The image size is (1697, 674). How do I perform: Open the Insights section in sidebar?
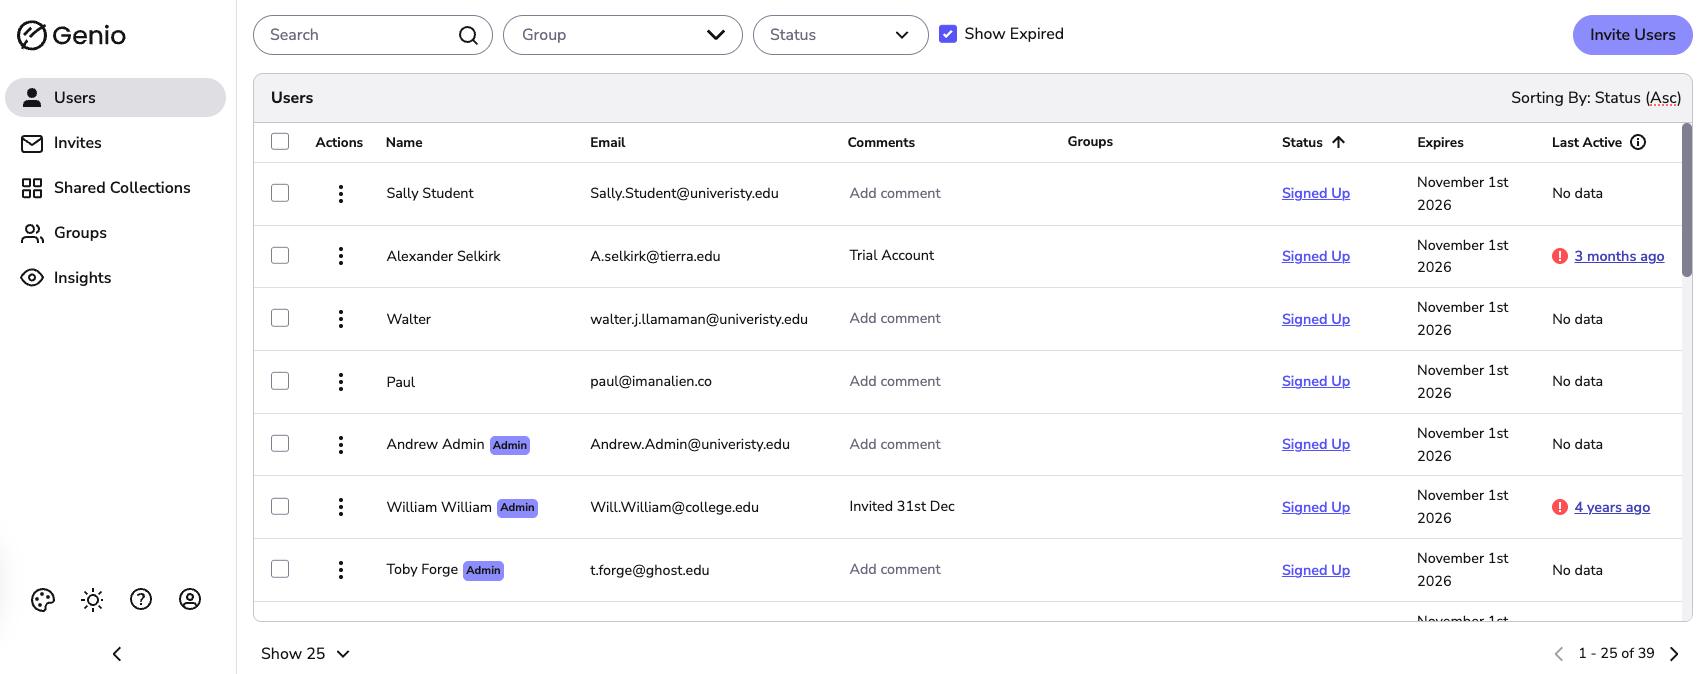(x=116, y=278)
